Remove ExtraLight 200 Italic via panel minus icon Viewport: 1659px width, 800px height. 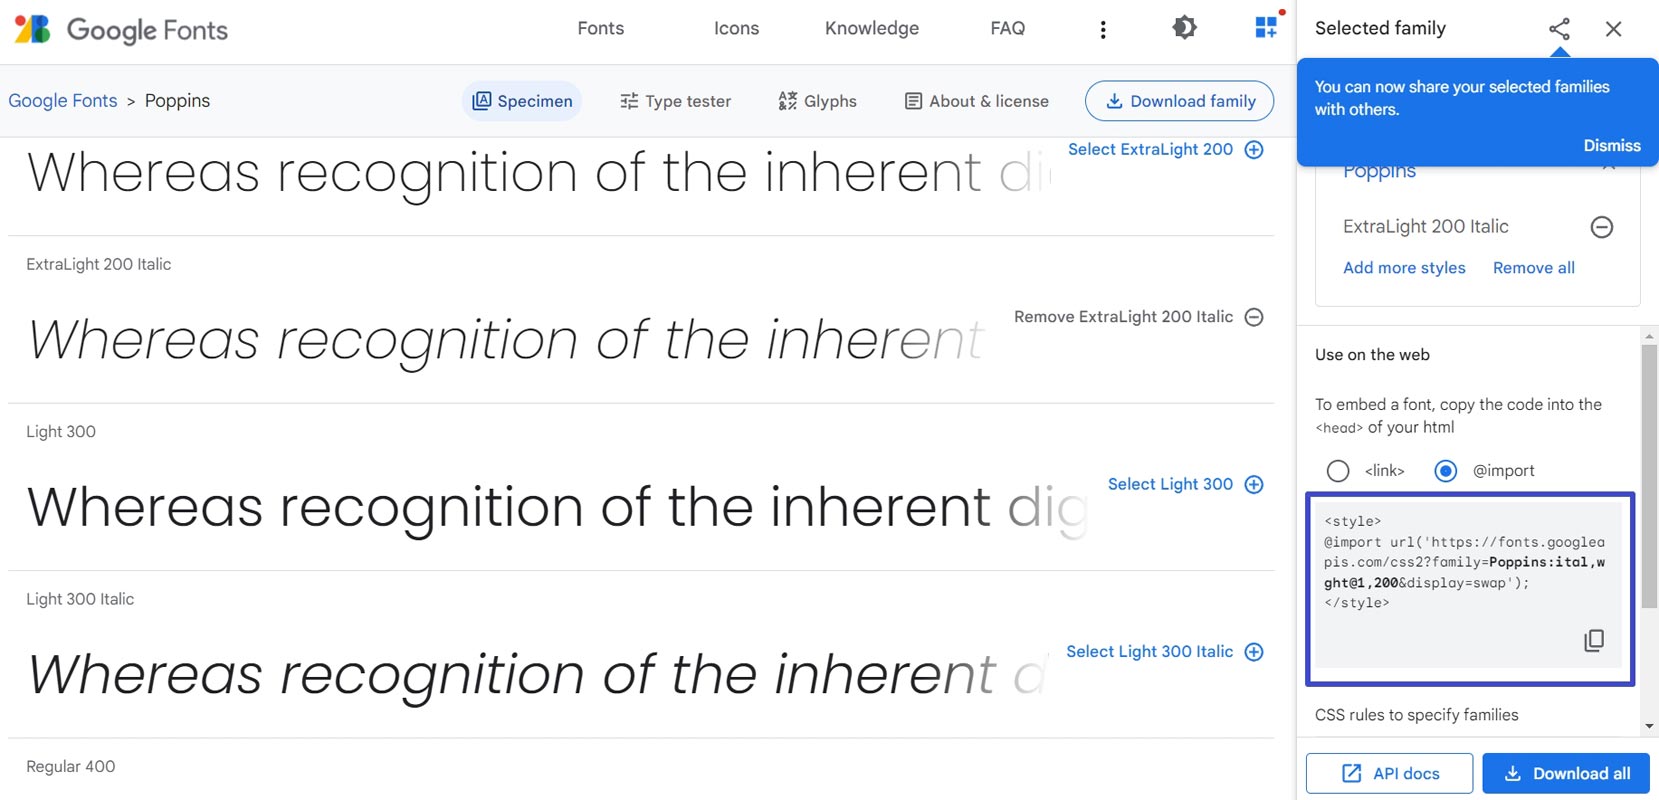[1601, 227]
